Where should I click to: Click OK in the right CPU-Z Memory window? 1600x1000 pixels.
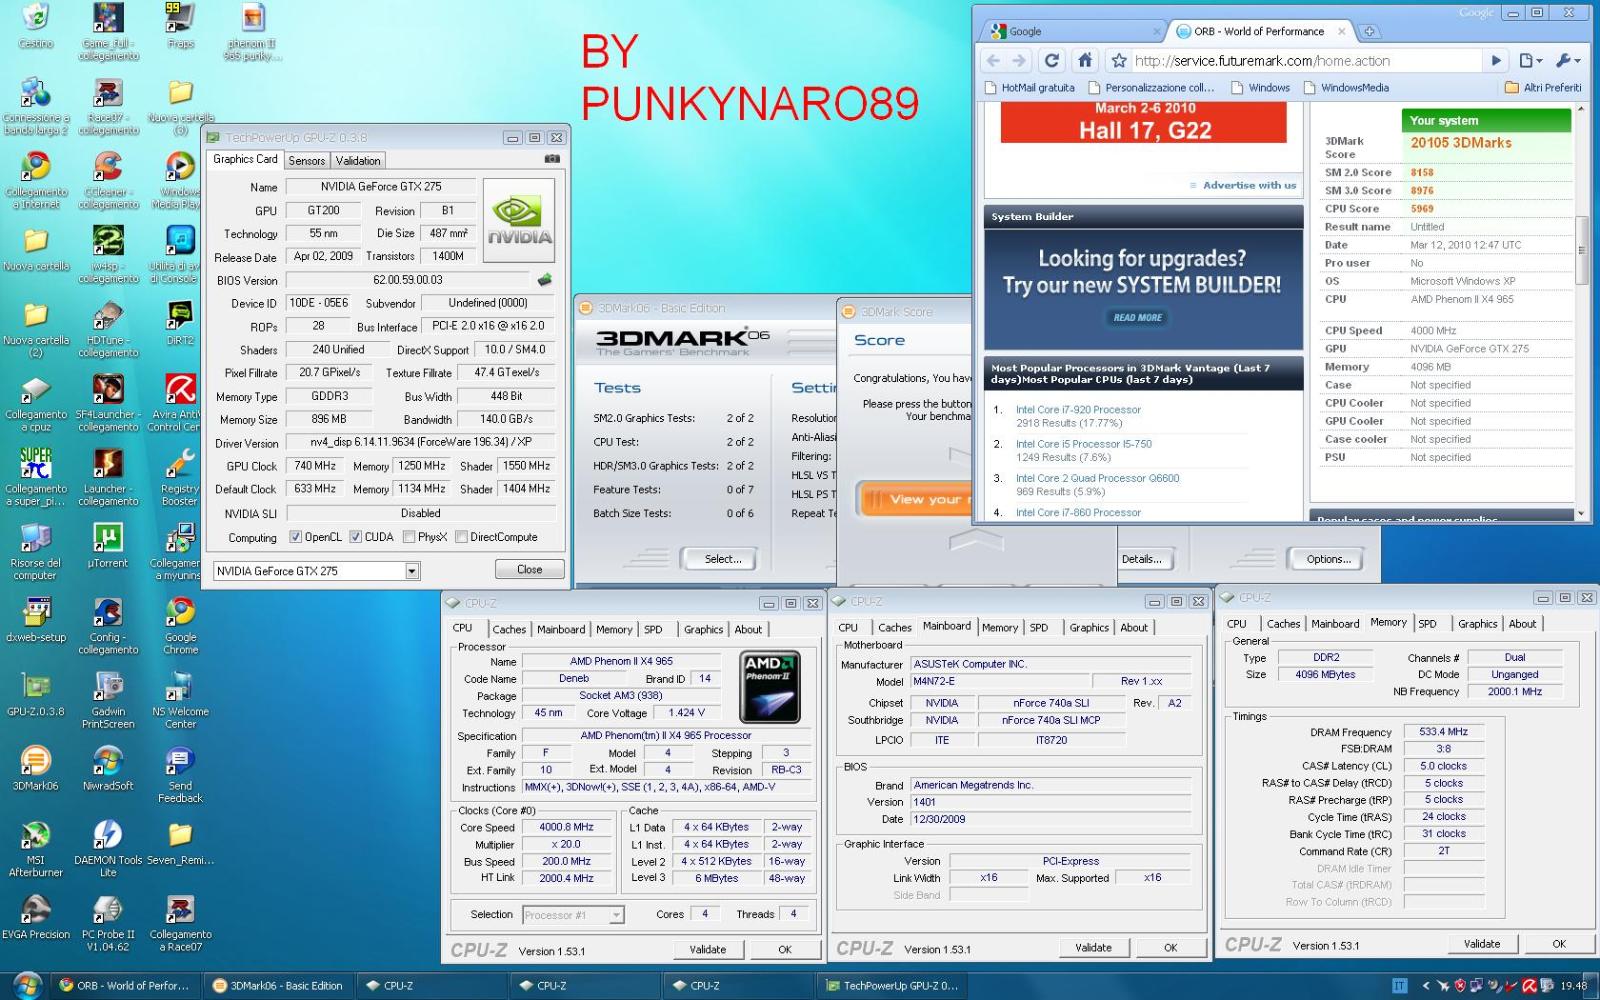click(x=1558, y=943)
